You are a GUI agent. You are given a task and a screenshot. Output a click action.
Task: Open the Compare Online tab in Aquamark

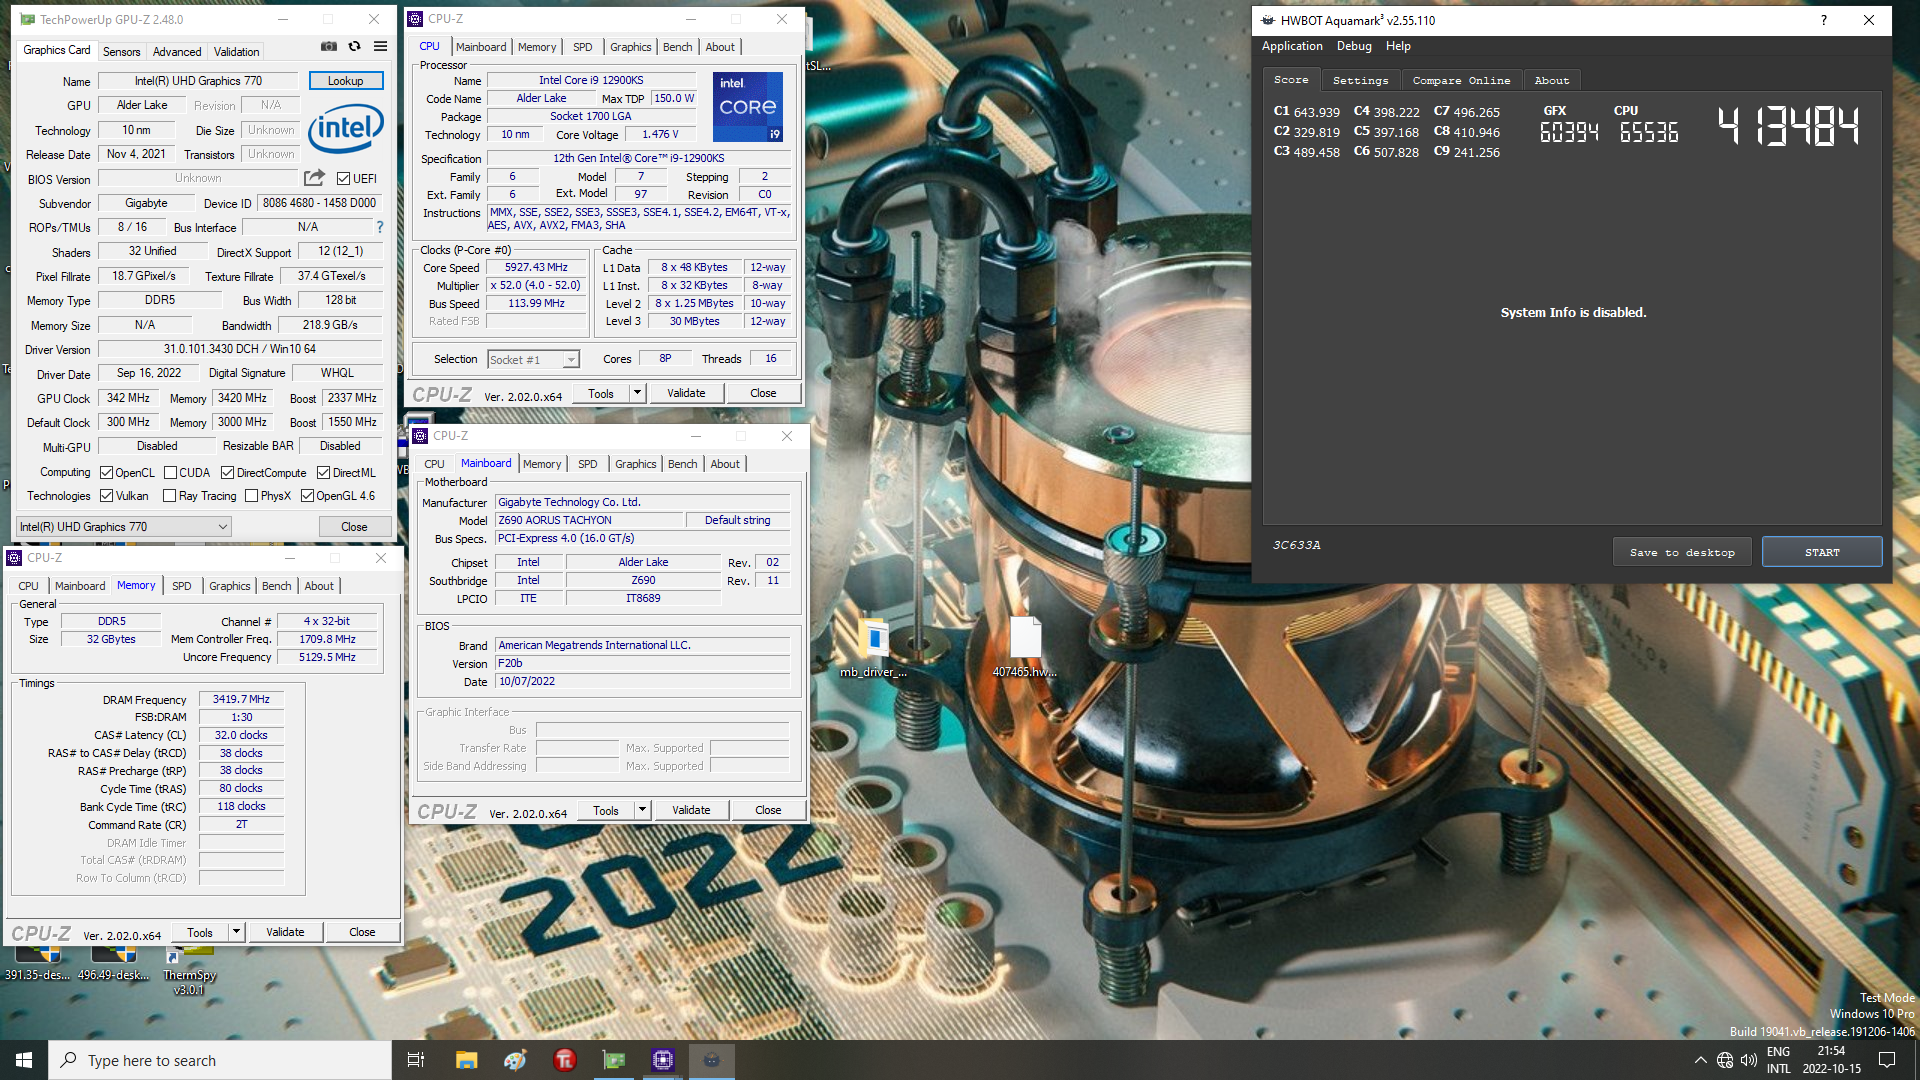tap(1461, 81)
